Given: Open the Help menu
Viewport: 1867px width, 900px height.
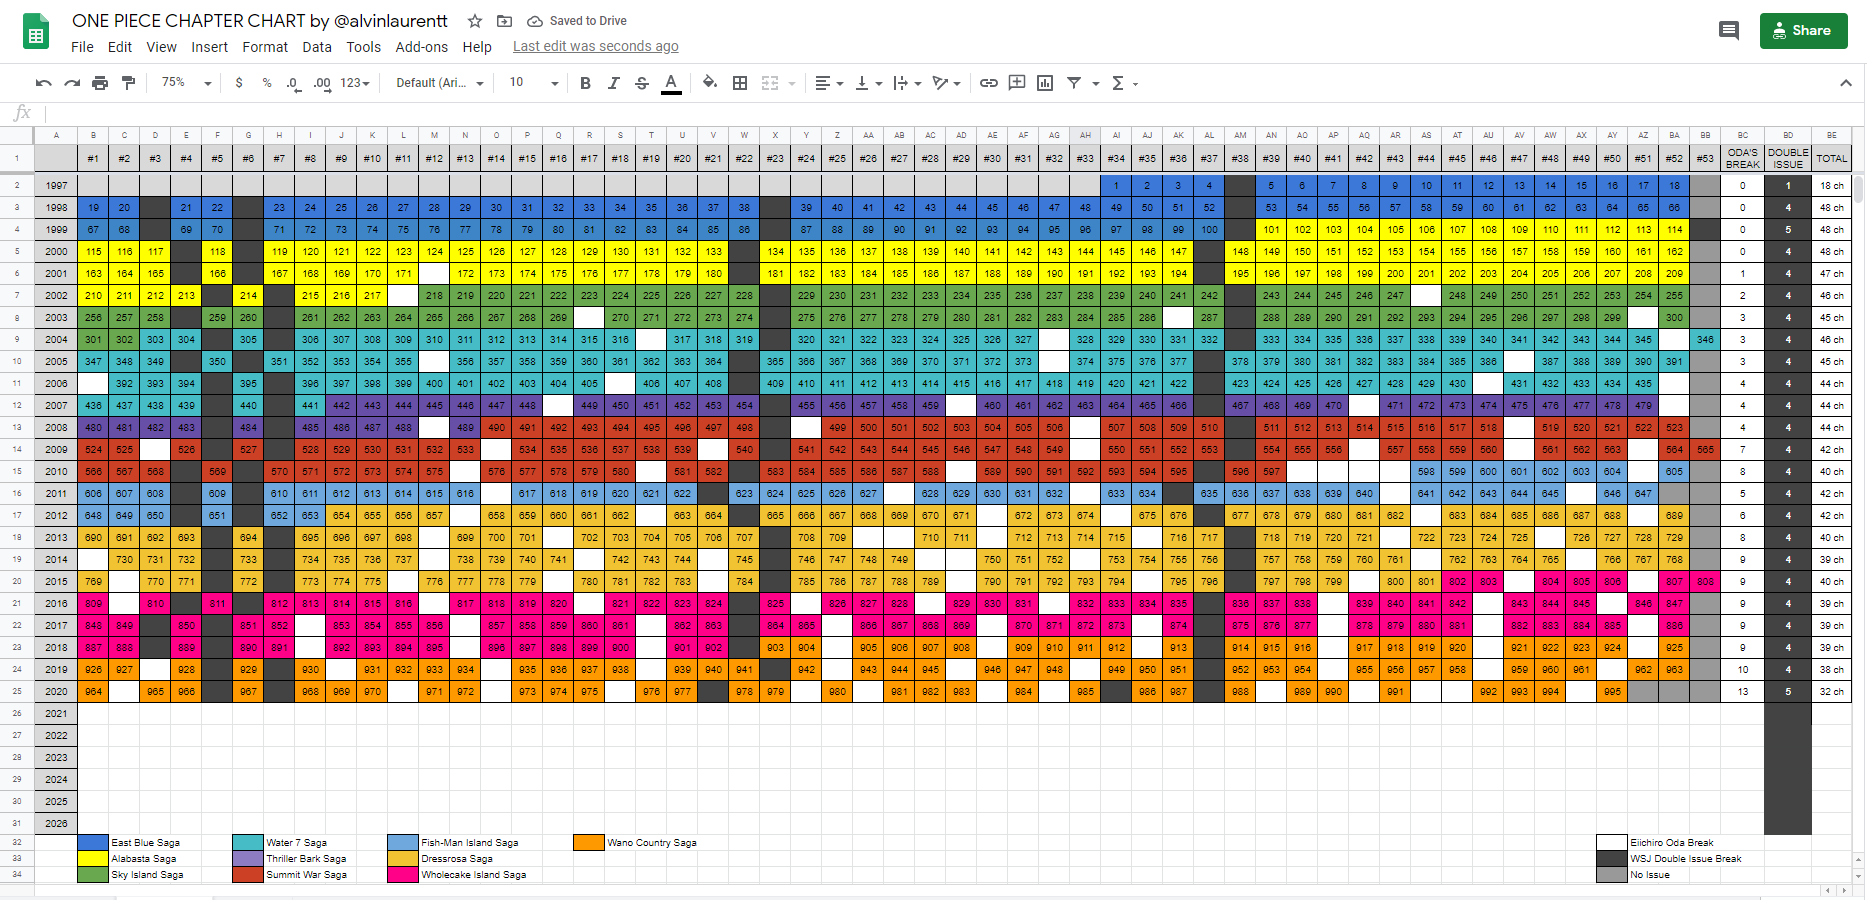Looking at the screenshot, I should pos(477,47).
